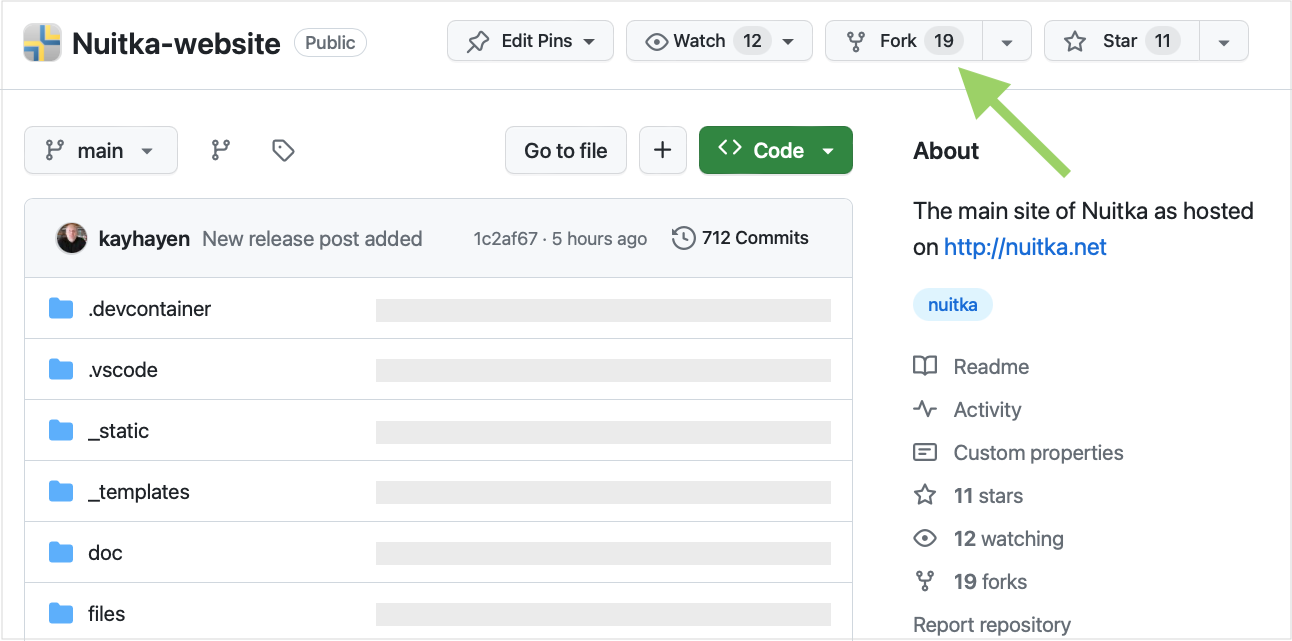Click kayhayen's avatar picture
Viewport: 1292px width, 641px height.
(71, 238)
